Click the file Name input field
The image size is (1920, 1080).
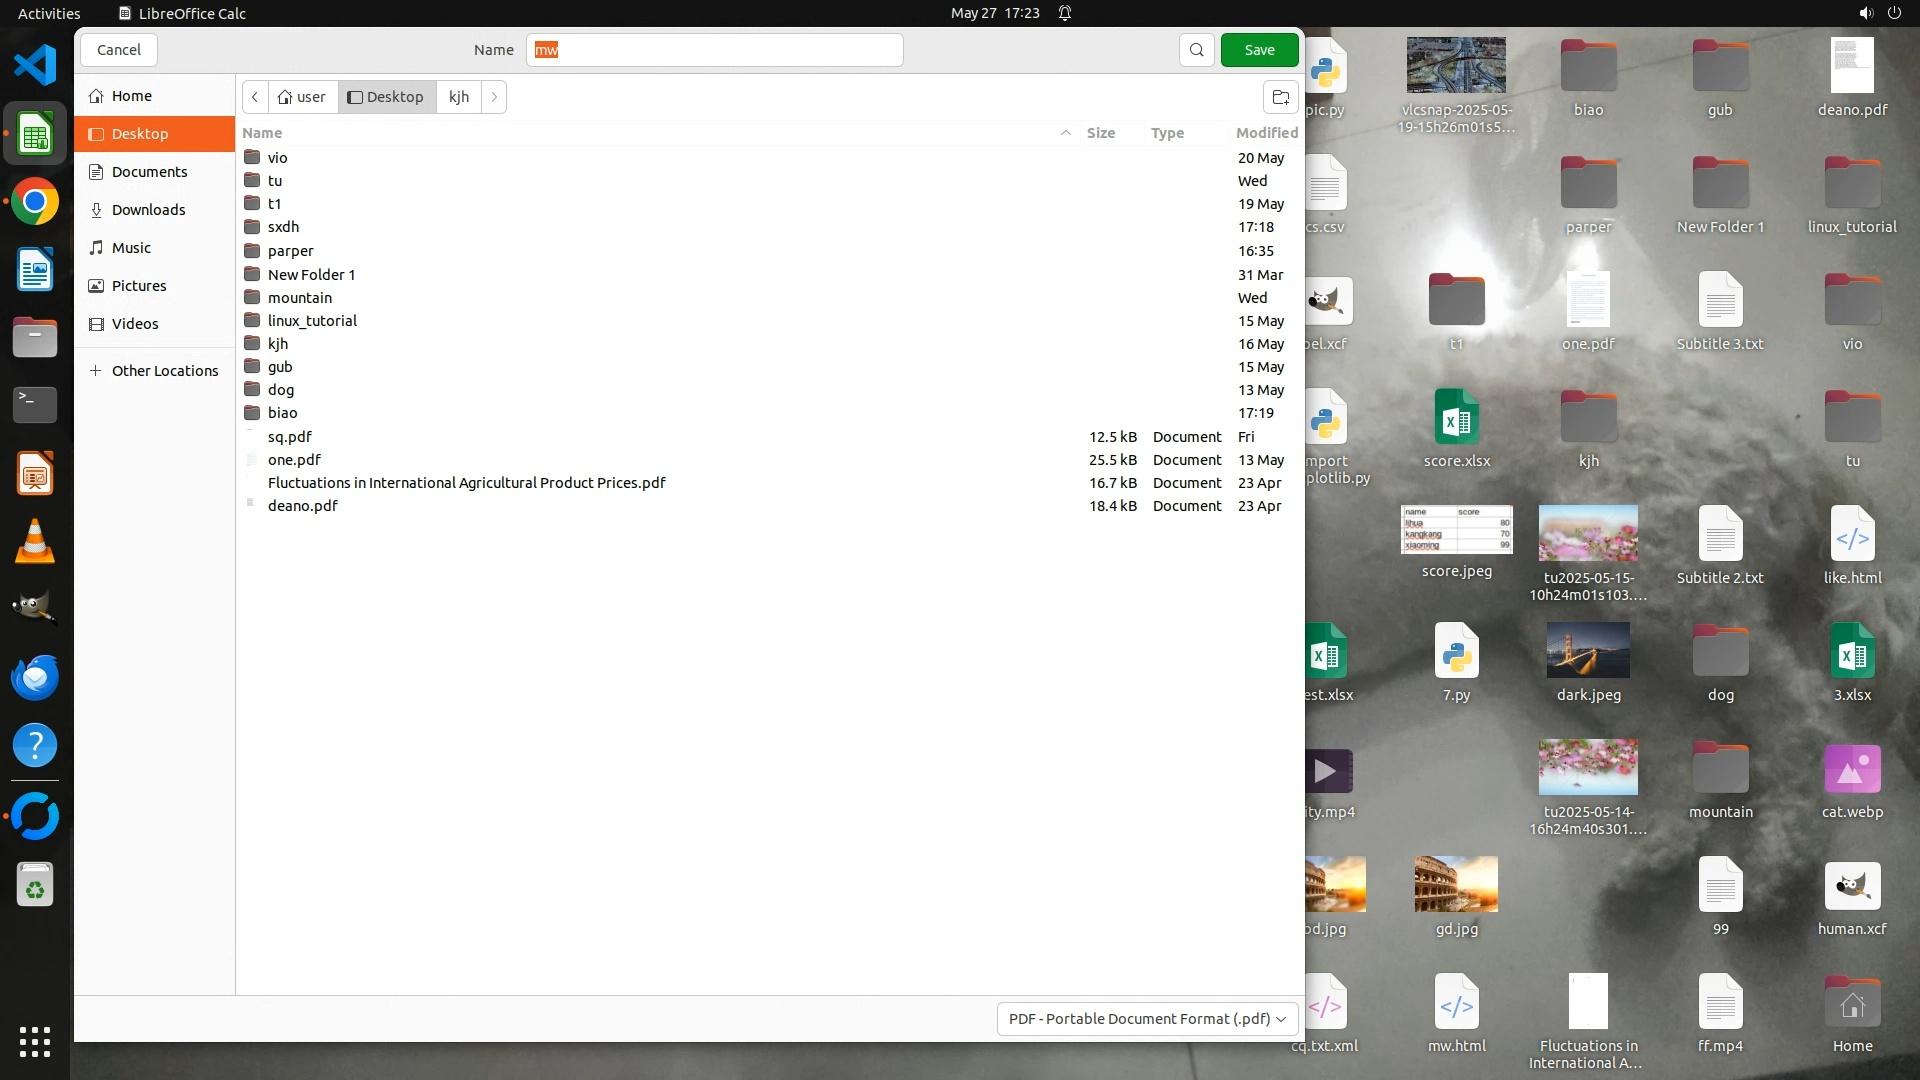pos(714,50)
